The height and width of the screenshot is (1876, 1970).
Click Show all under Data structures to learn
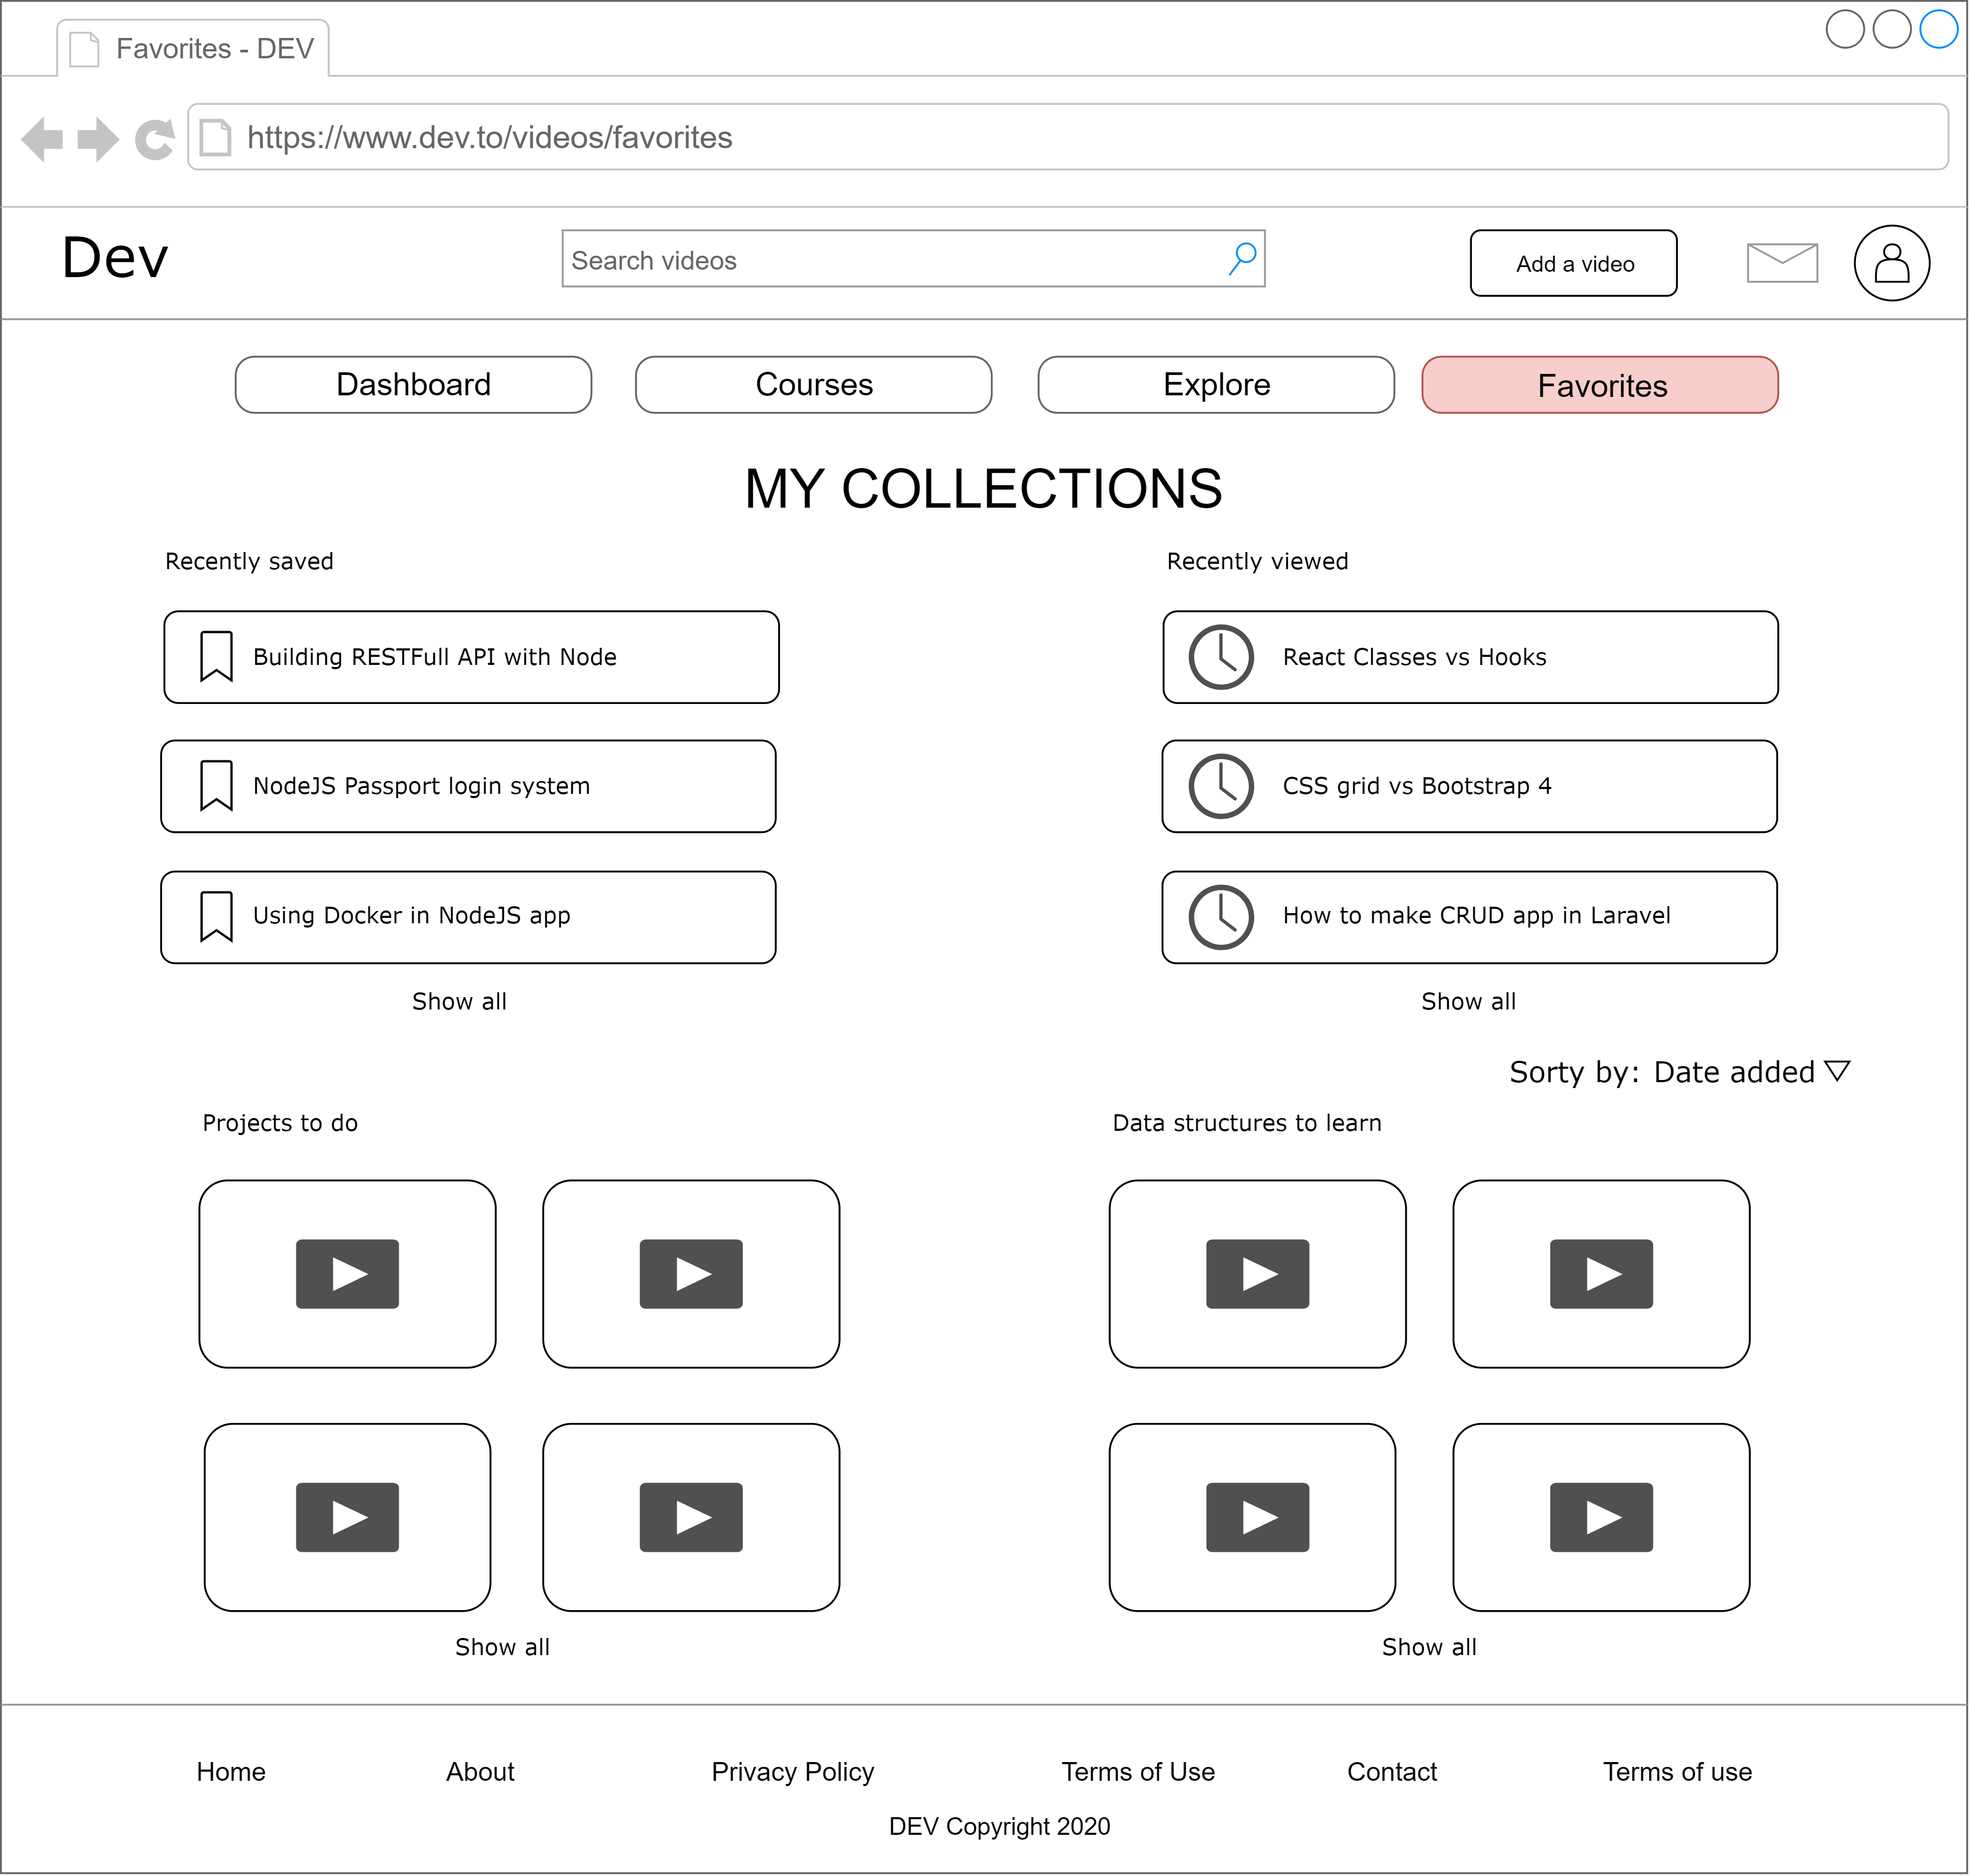1430,1648
